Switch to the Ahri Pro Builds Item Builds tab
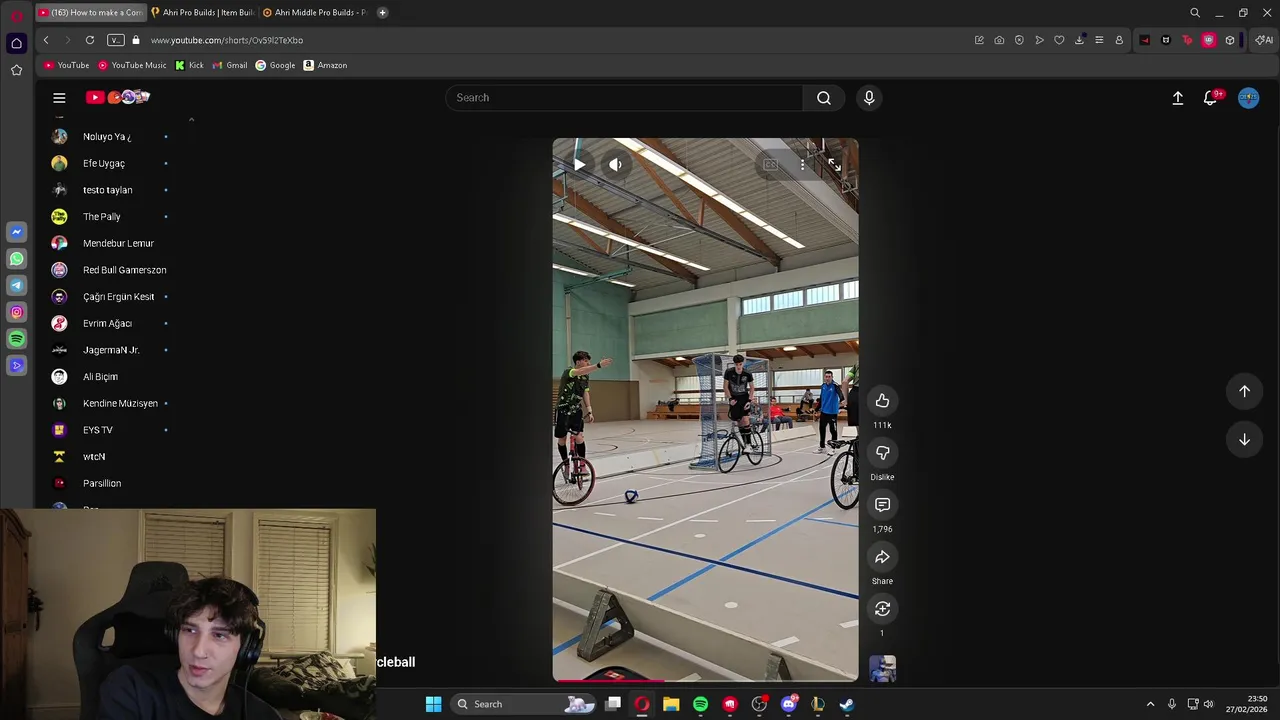Viewport: 1280px width, 720px height. click(202, 12)
